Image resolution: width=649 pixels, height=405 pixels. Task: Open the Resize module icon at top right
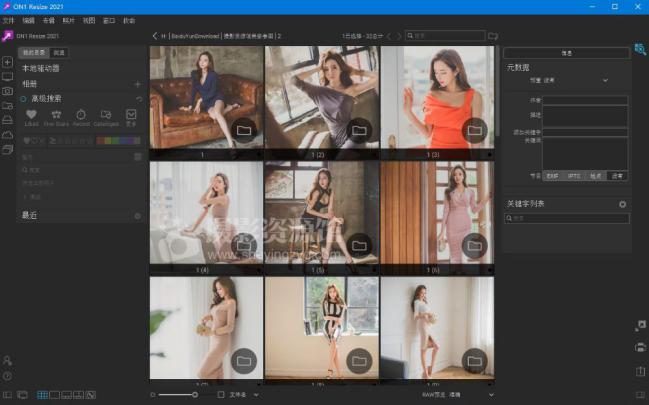[x=640, y=48]
